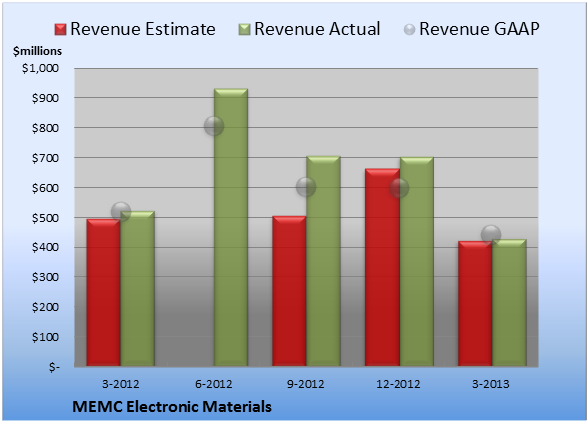Click the '3-2013' quarter label
The width and height of the screenshot is (588, 422).
point(491,384)
